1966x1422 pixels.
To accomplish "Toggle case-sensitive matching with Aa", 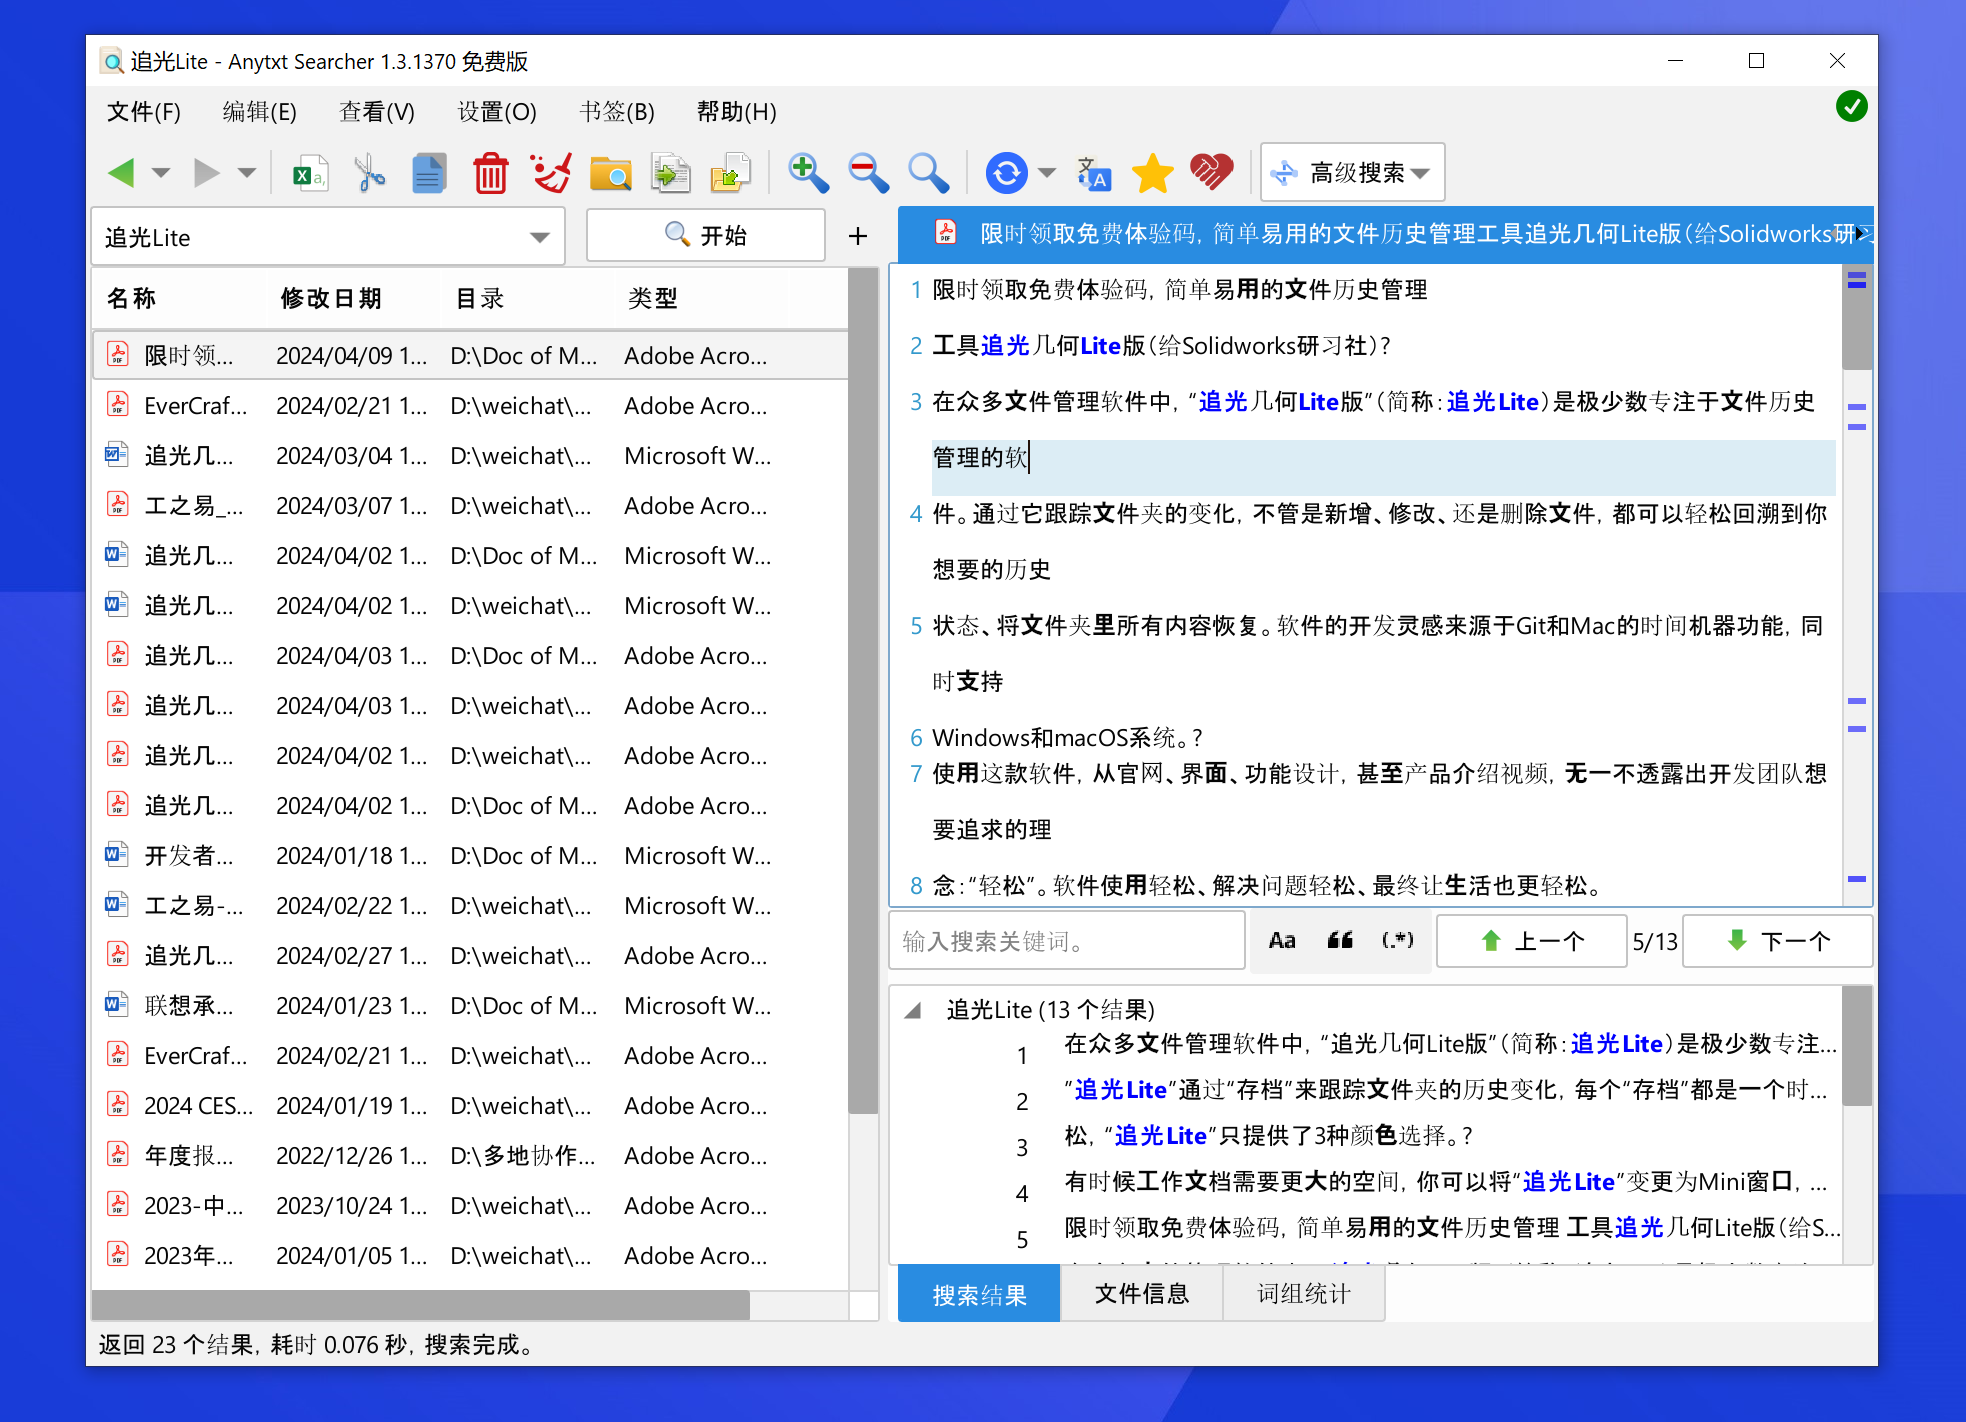I will pos(1282,940).
